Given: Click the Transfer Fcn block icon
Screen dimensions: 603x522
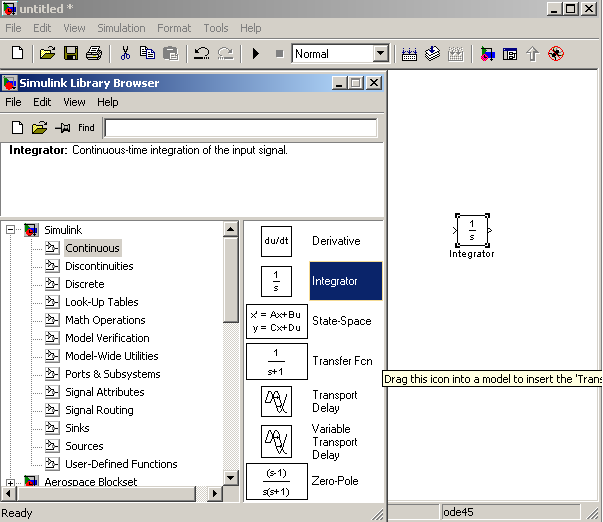Looking at the screenshot, I should 277,362.
